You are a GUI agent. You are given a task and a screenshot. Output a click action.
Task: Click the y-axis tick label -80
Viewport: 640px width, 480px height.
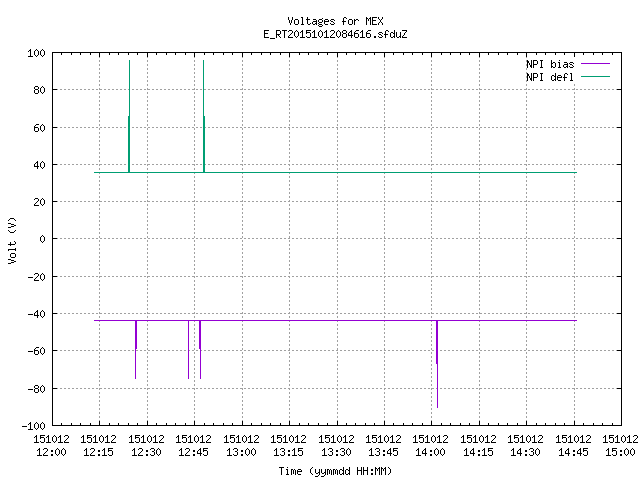(36, 389)
